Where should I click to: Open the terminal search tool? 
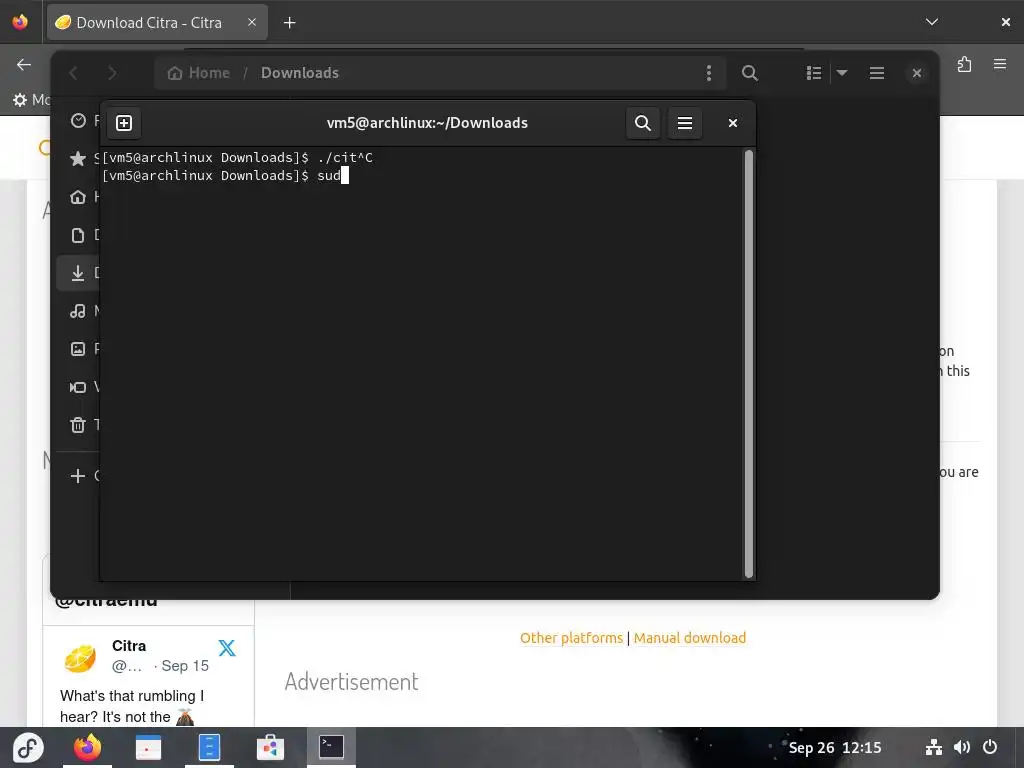(x=643, y=123)
